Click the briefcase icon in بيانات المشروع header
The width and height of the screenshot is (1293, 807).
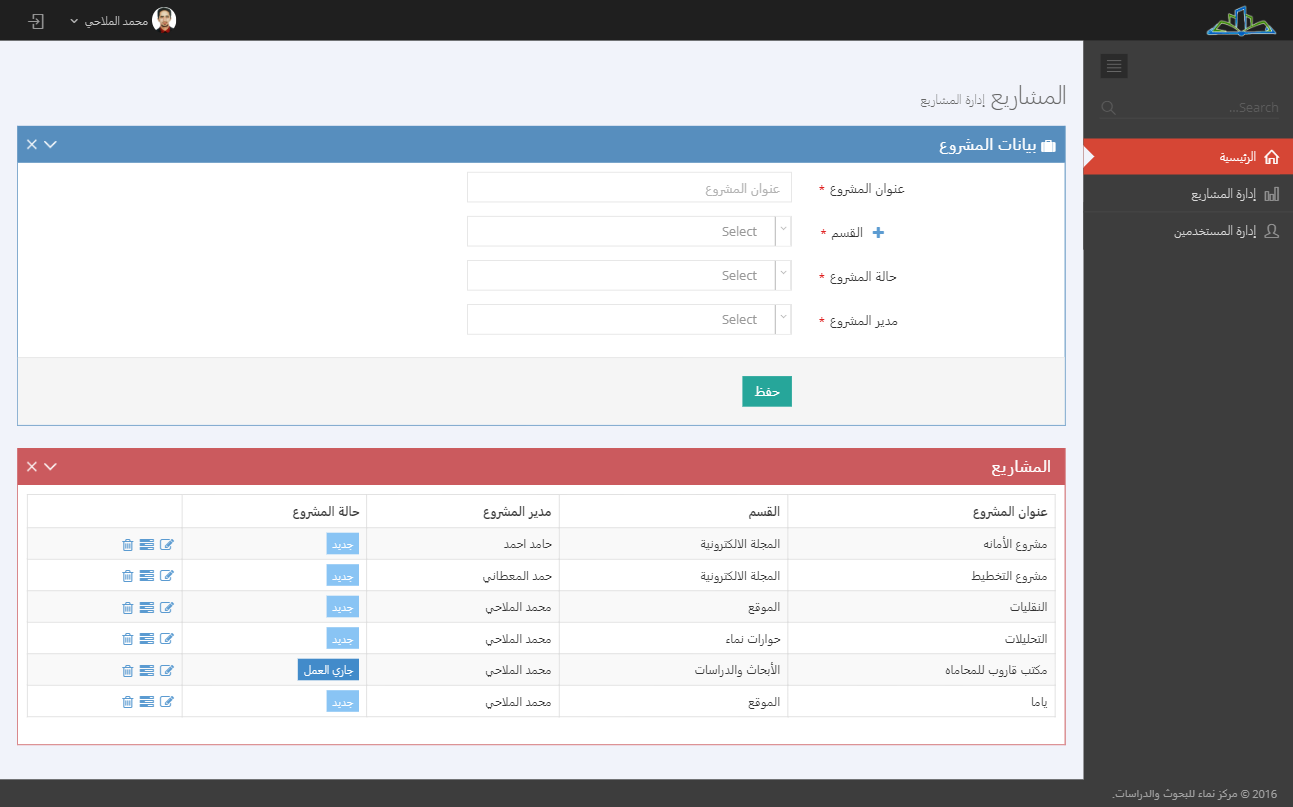(1048, 146)
